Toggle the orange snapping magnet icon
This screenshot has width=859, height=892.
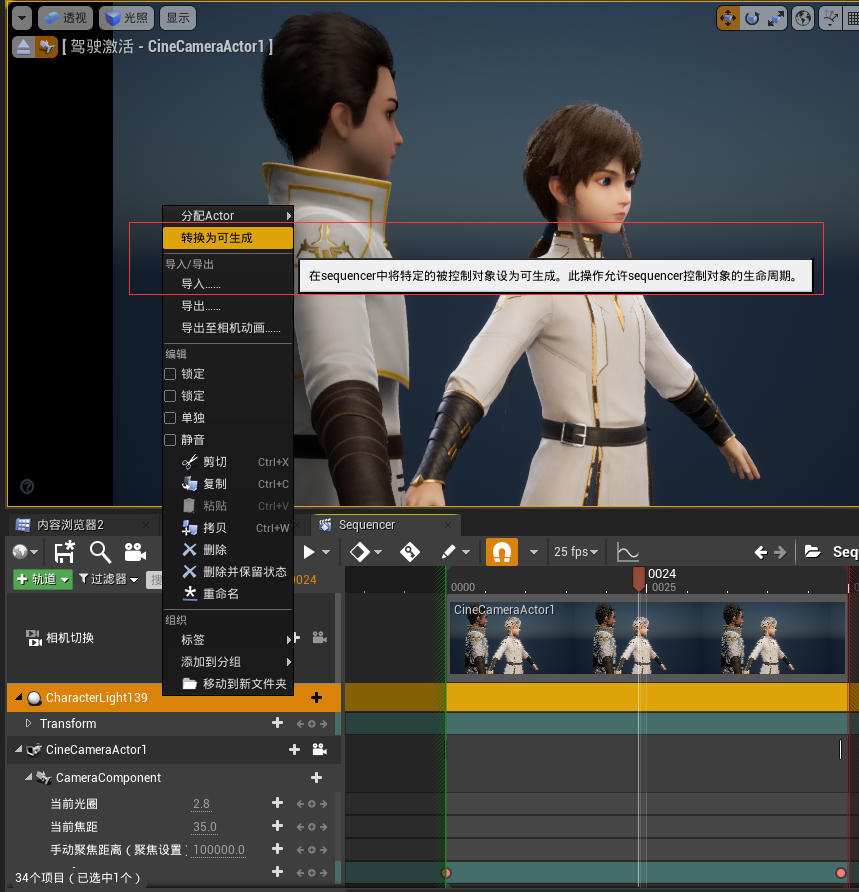point(501,552)
